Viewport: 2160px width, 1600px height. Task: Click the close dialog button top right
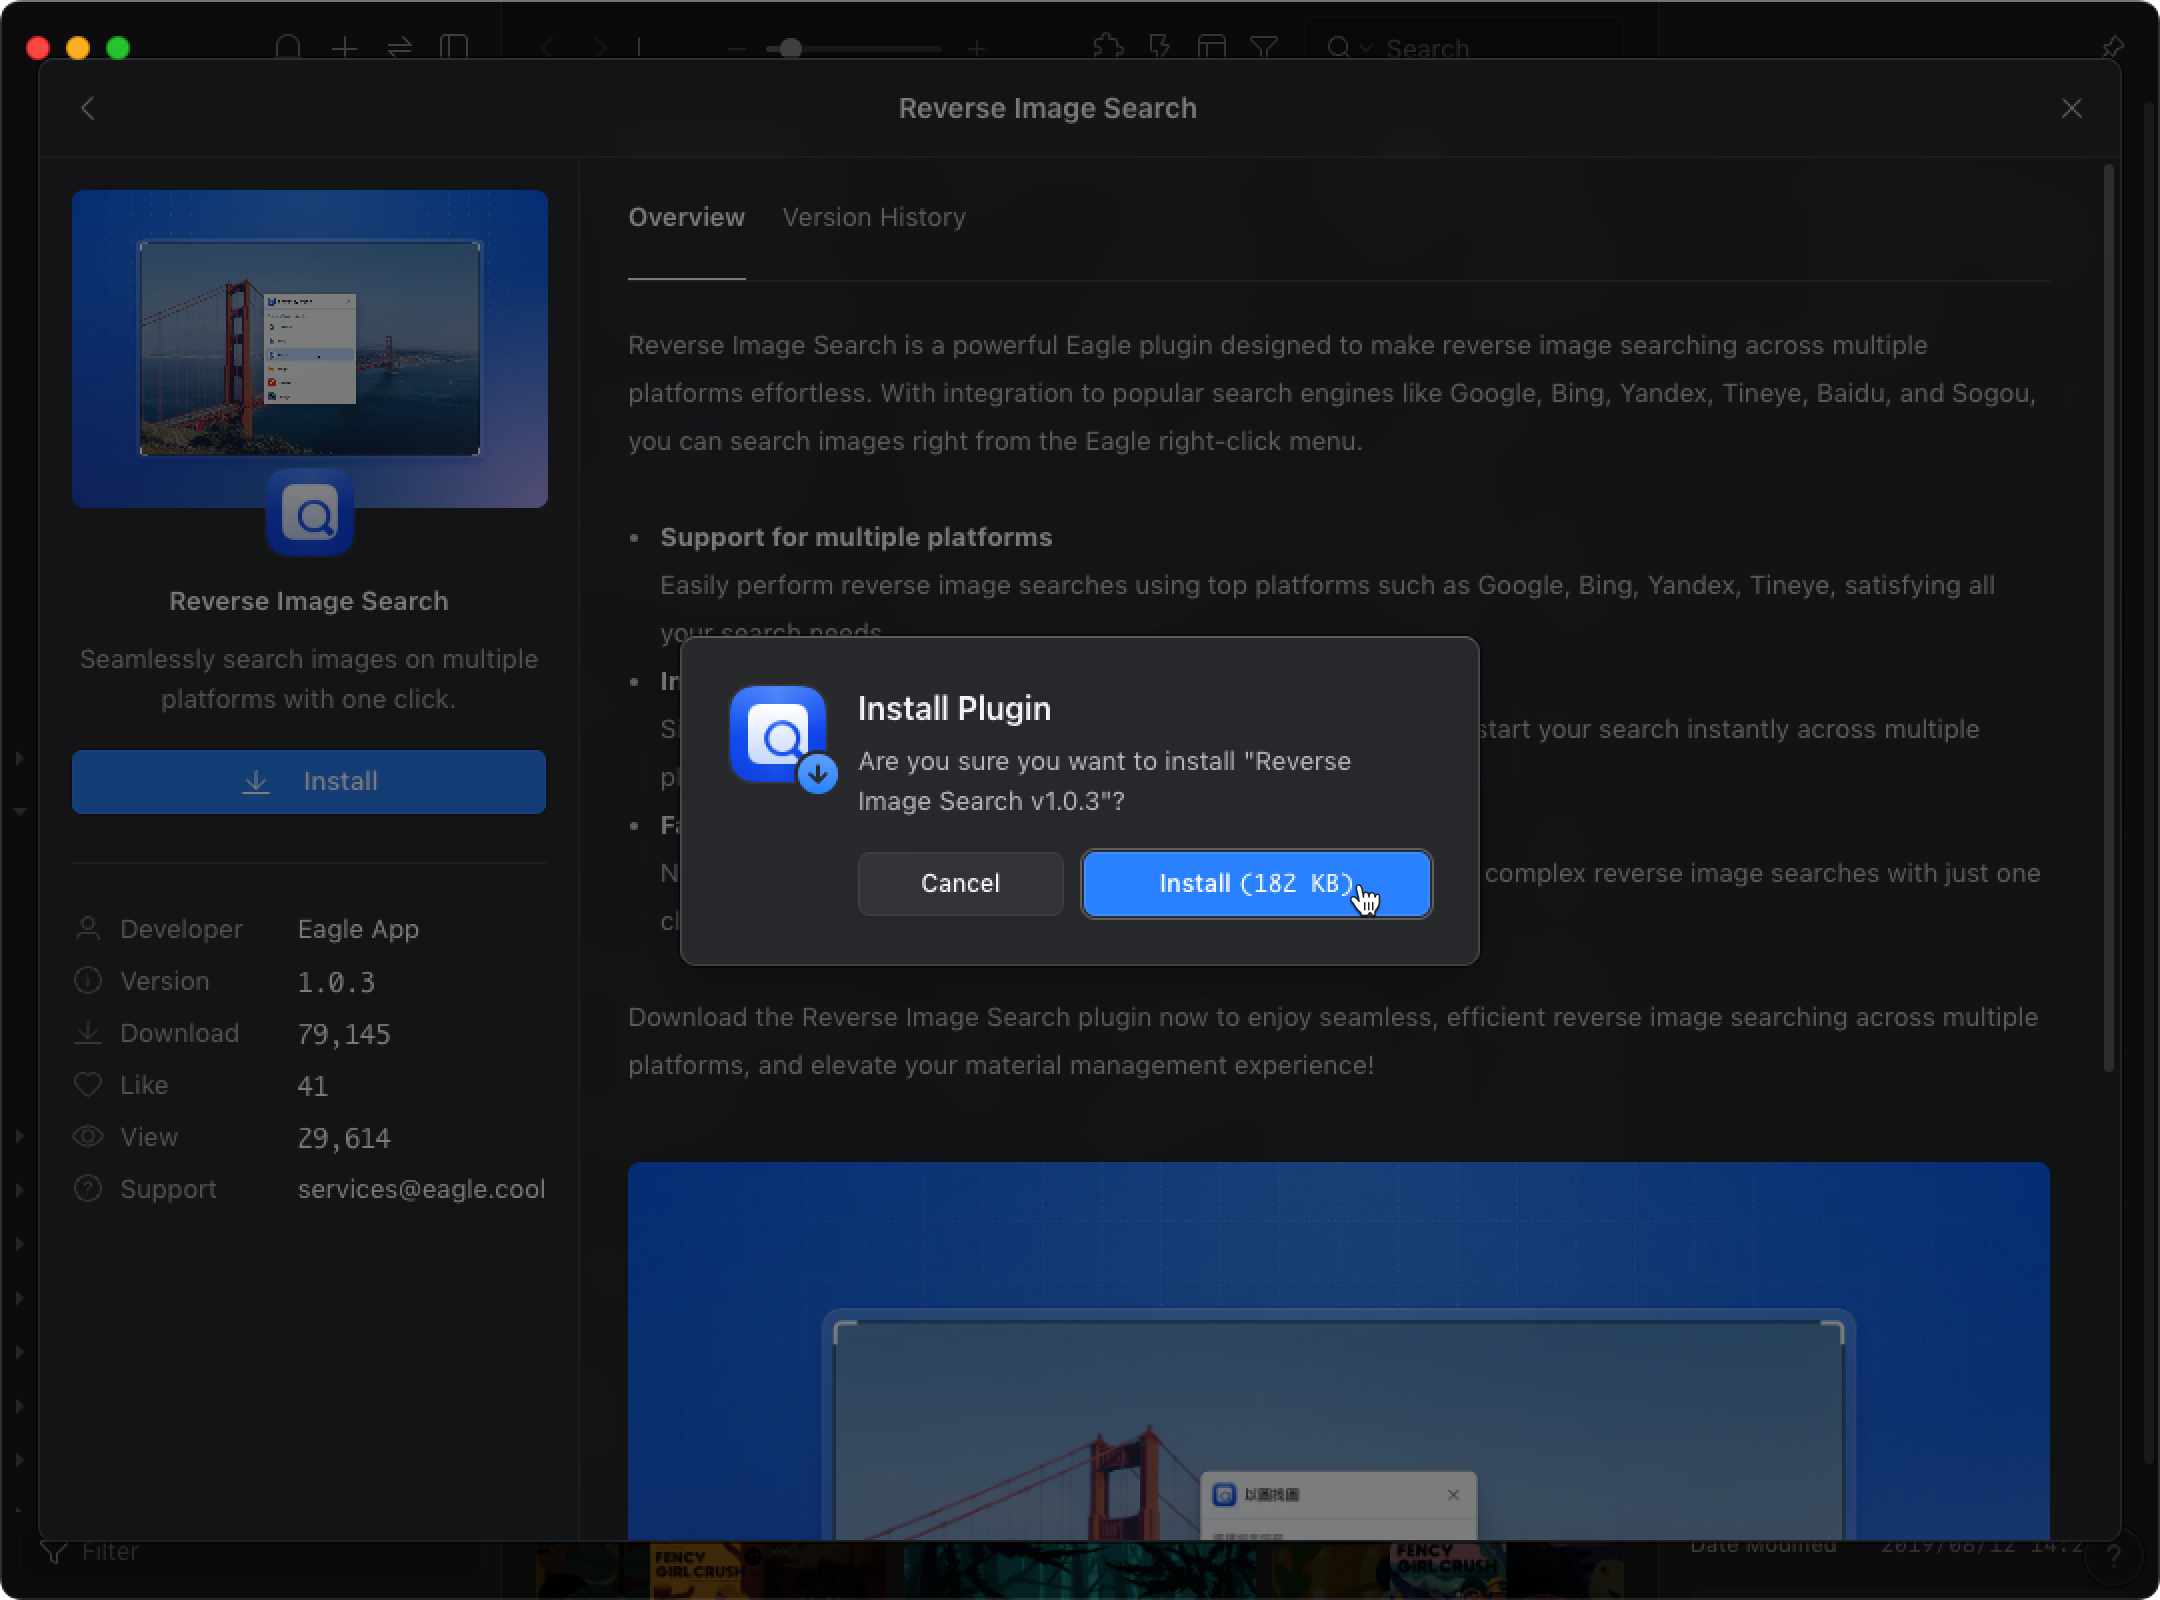tap(2073, 108)
